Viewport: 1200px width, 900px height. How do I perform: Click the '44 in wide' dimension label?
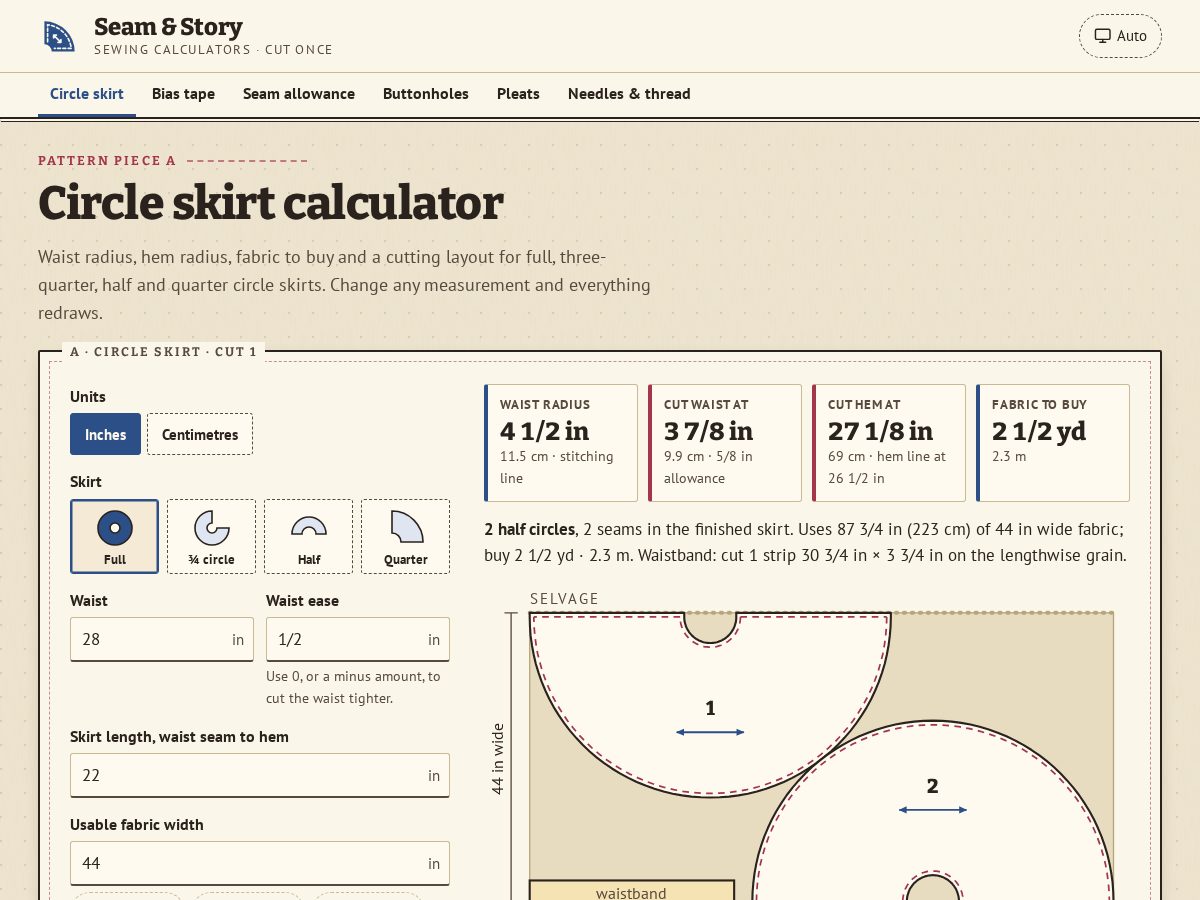click(498, 759)
